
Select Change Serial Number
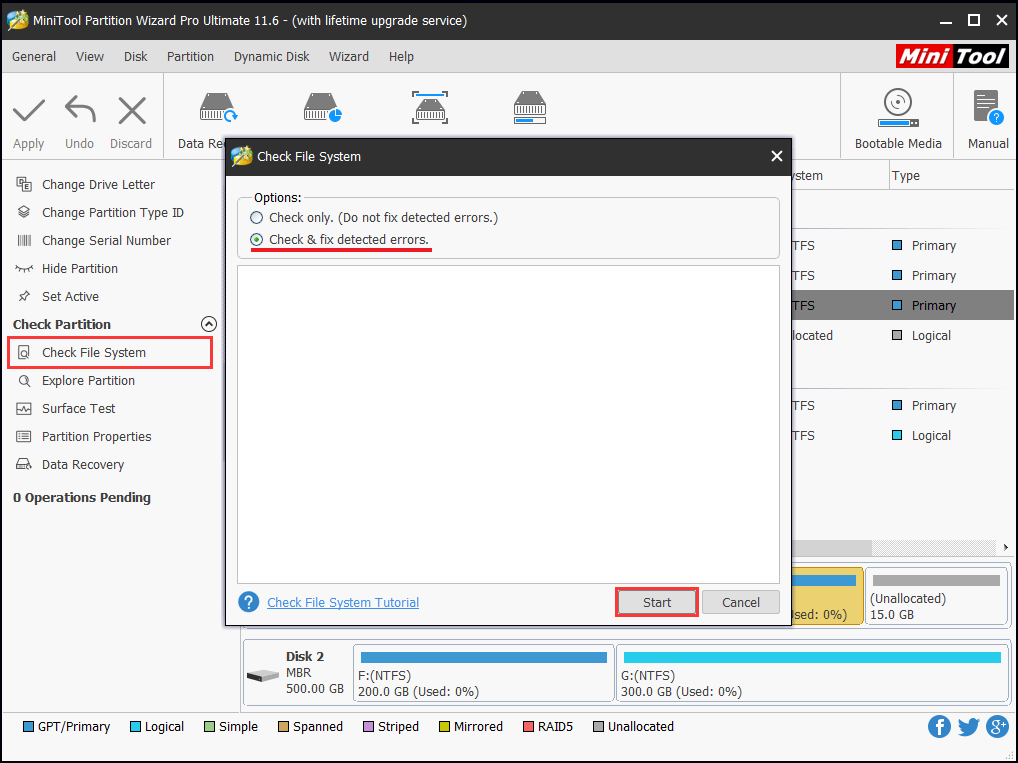[106, 240]
